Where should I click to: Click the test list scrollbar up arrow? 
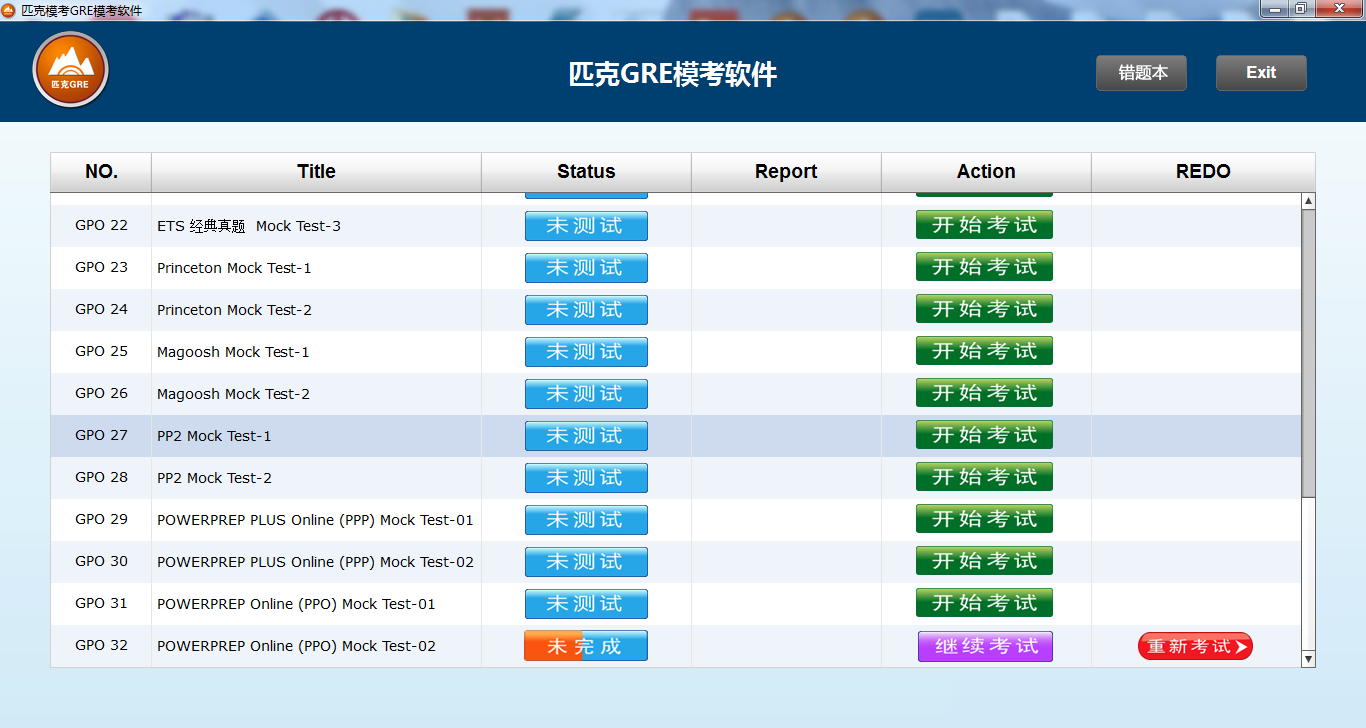coord(1308,201)
